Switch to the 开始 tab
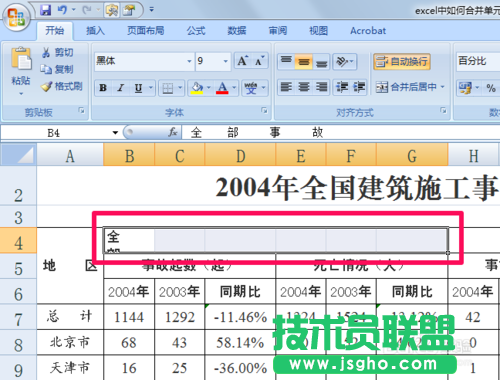The height and width of the screenshot is (380, 500). 55,31
